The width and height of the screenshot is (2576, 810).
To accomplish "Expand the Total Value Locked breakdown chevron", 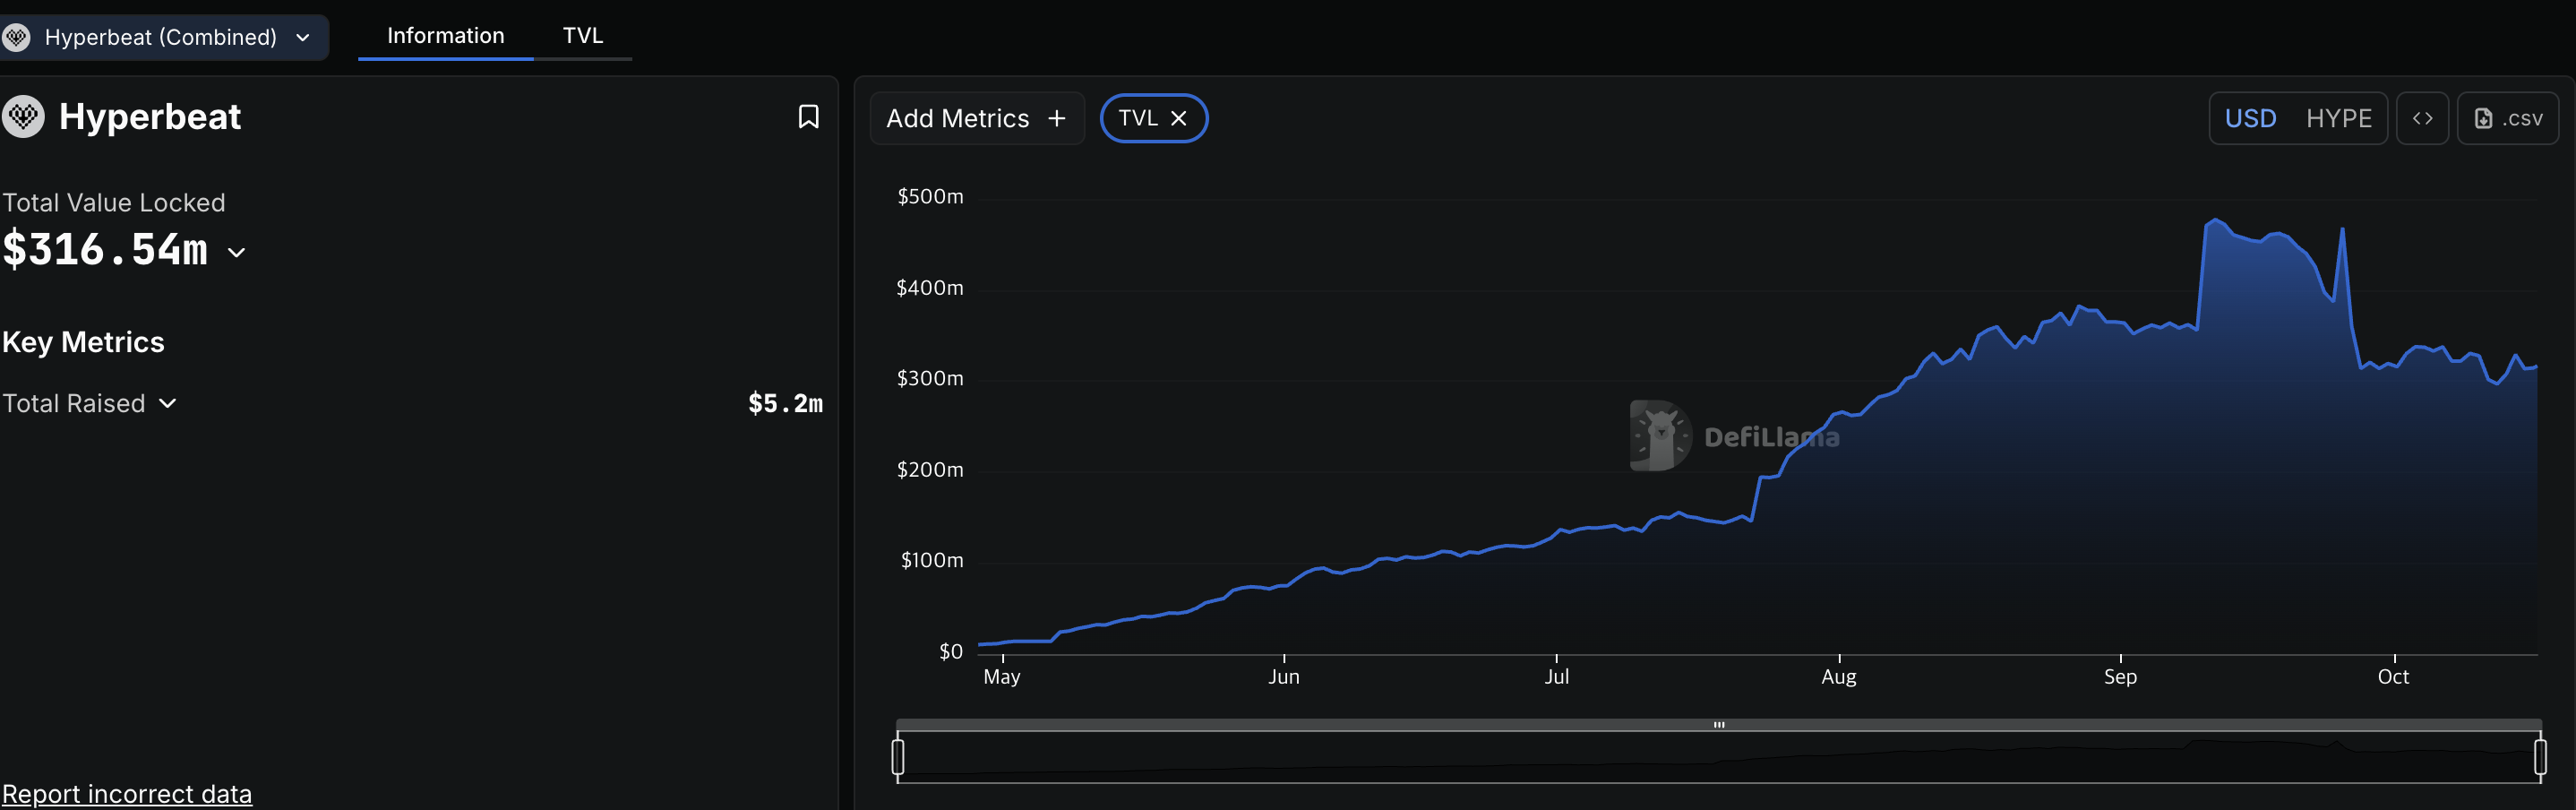I will point(237,252).
